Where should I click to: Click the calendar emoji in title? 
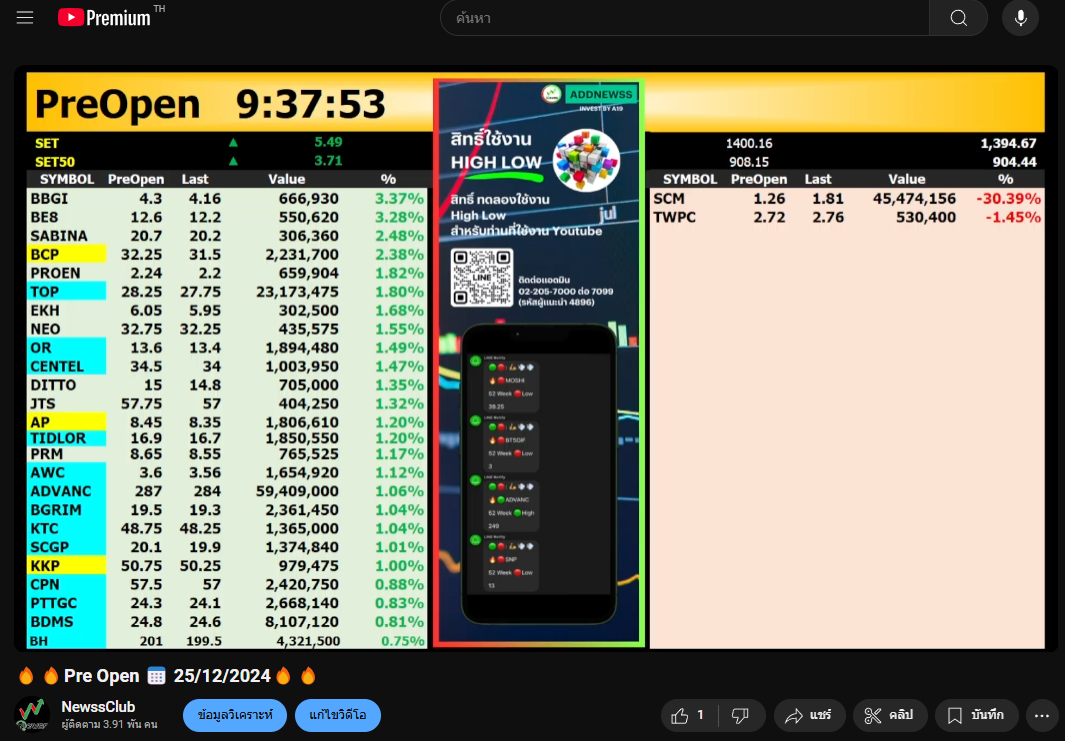coord(156,676)
